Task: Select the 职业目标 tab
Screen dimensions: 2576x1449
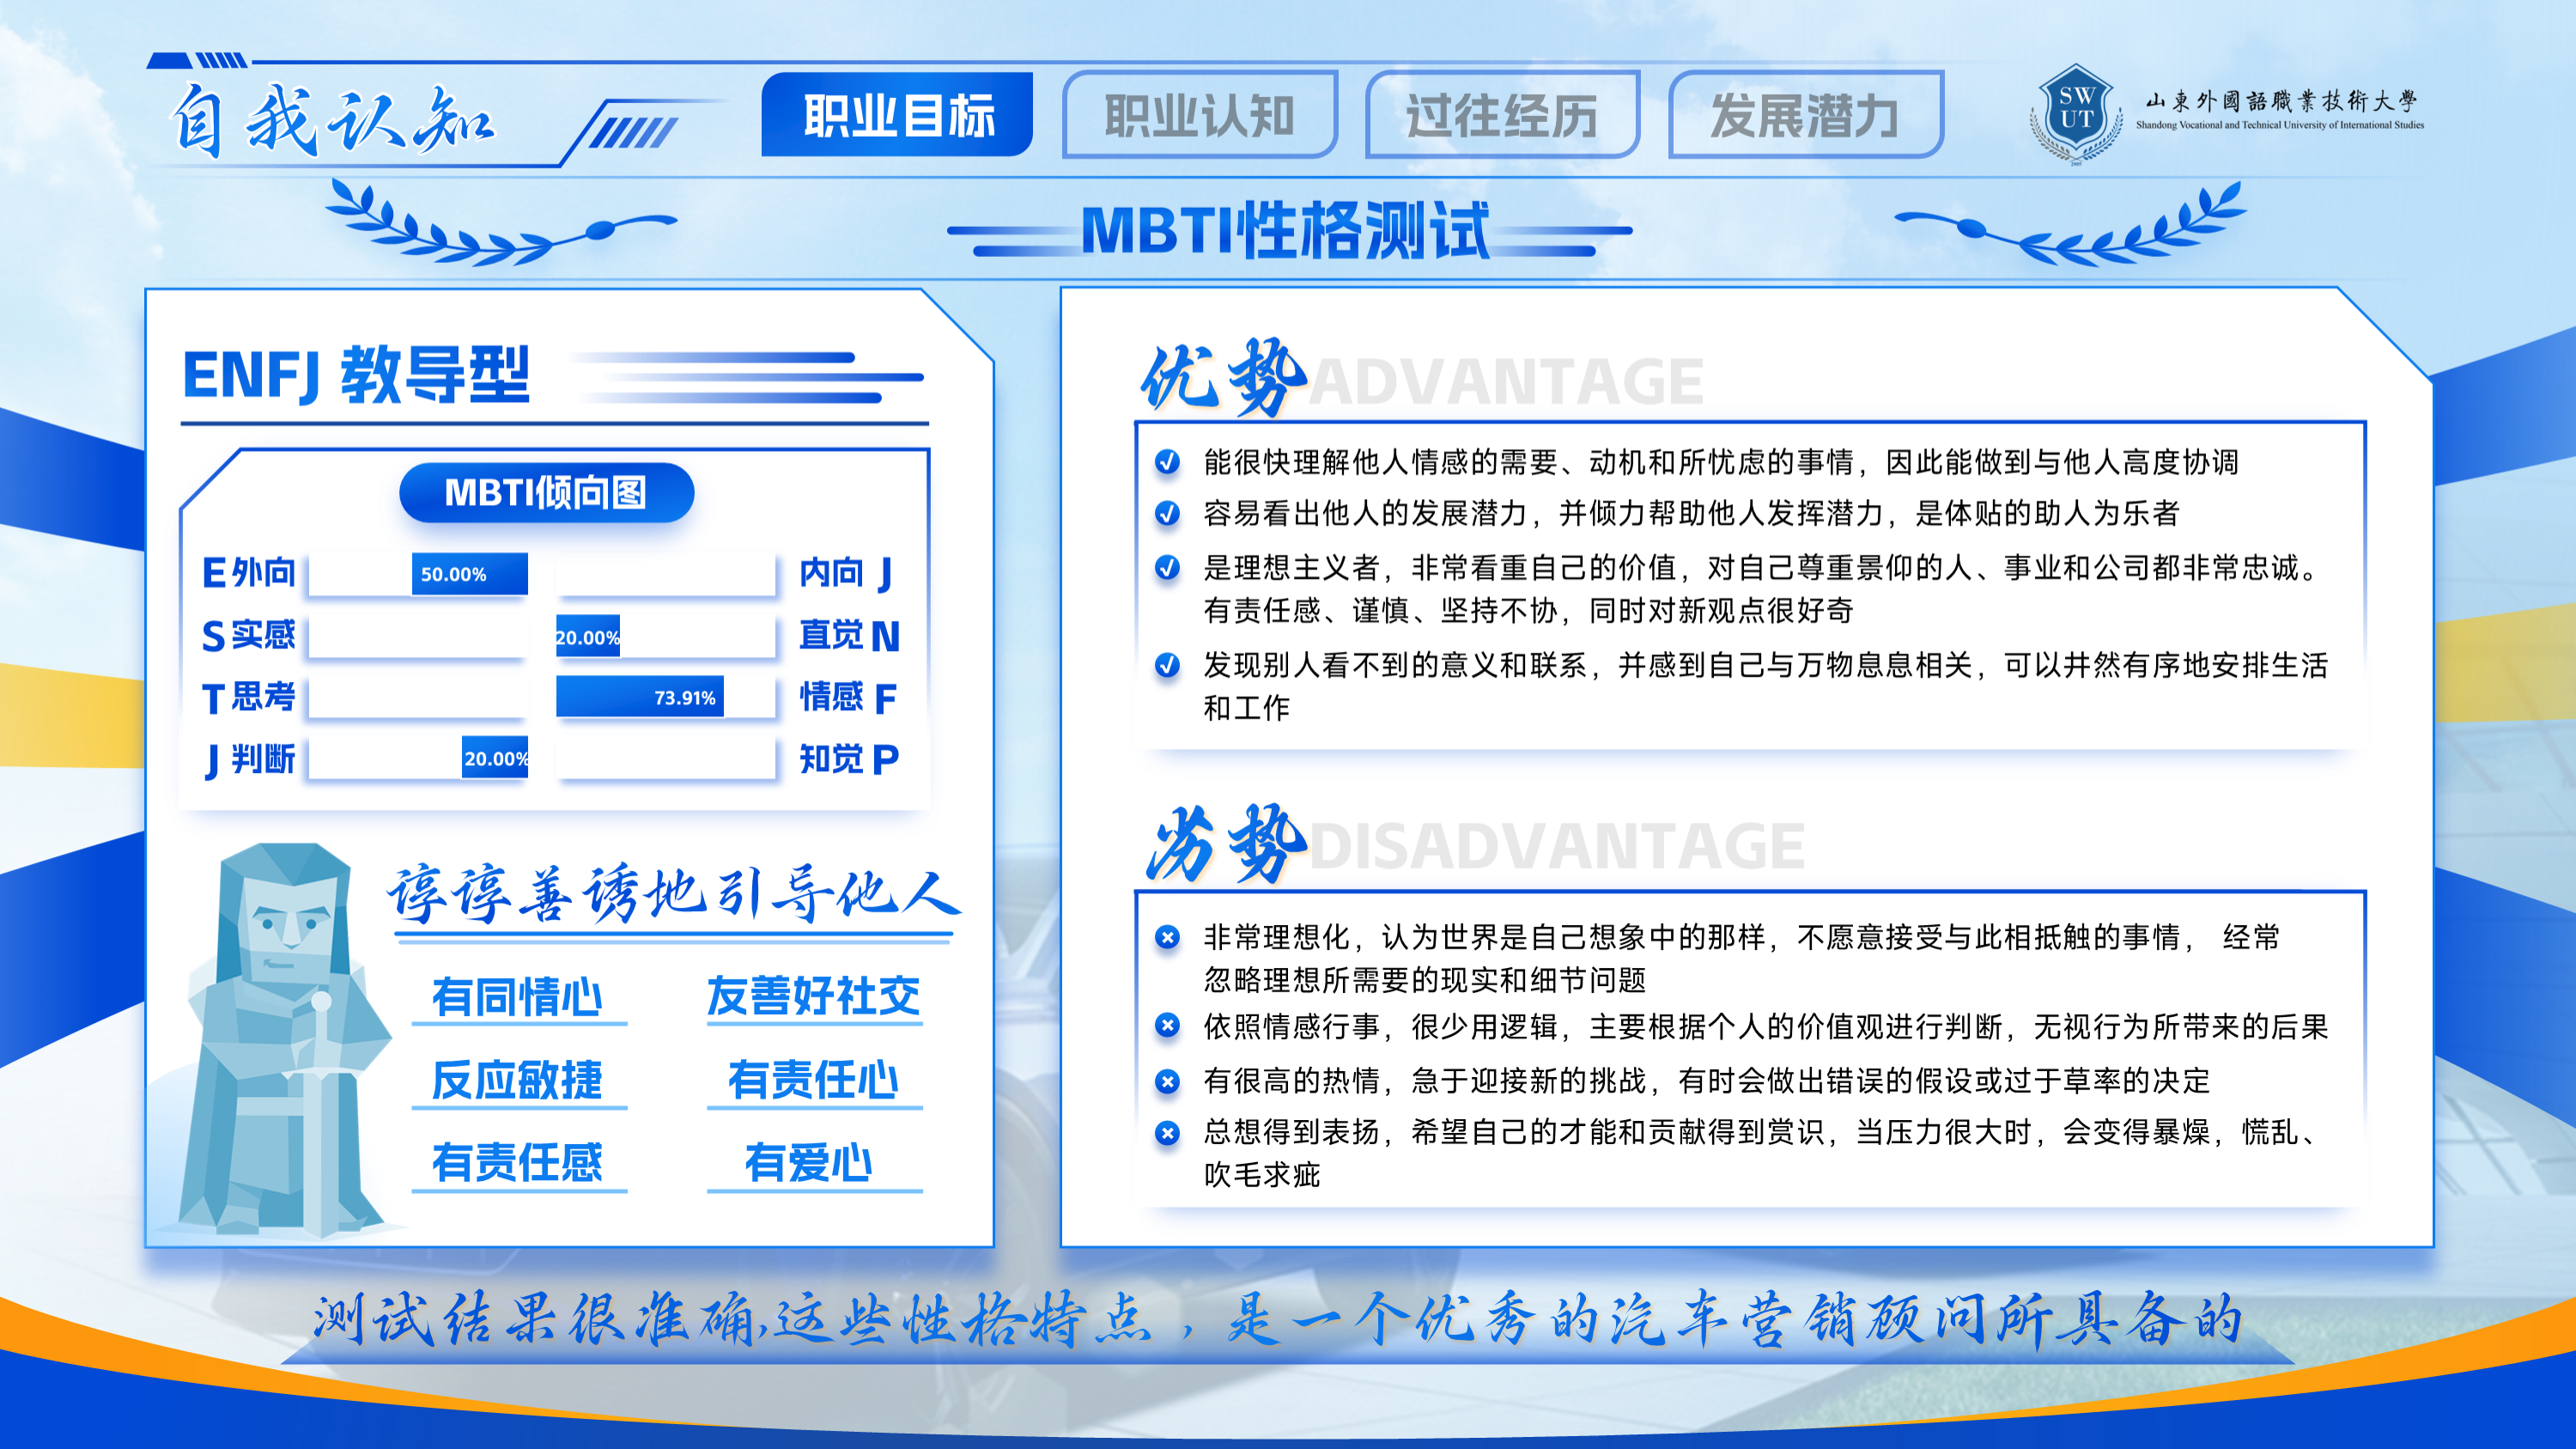Action: (x=897, y=114)
